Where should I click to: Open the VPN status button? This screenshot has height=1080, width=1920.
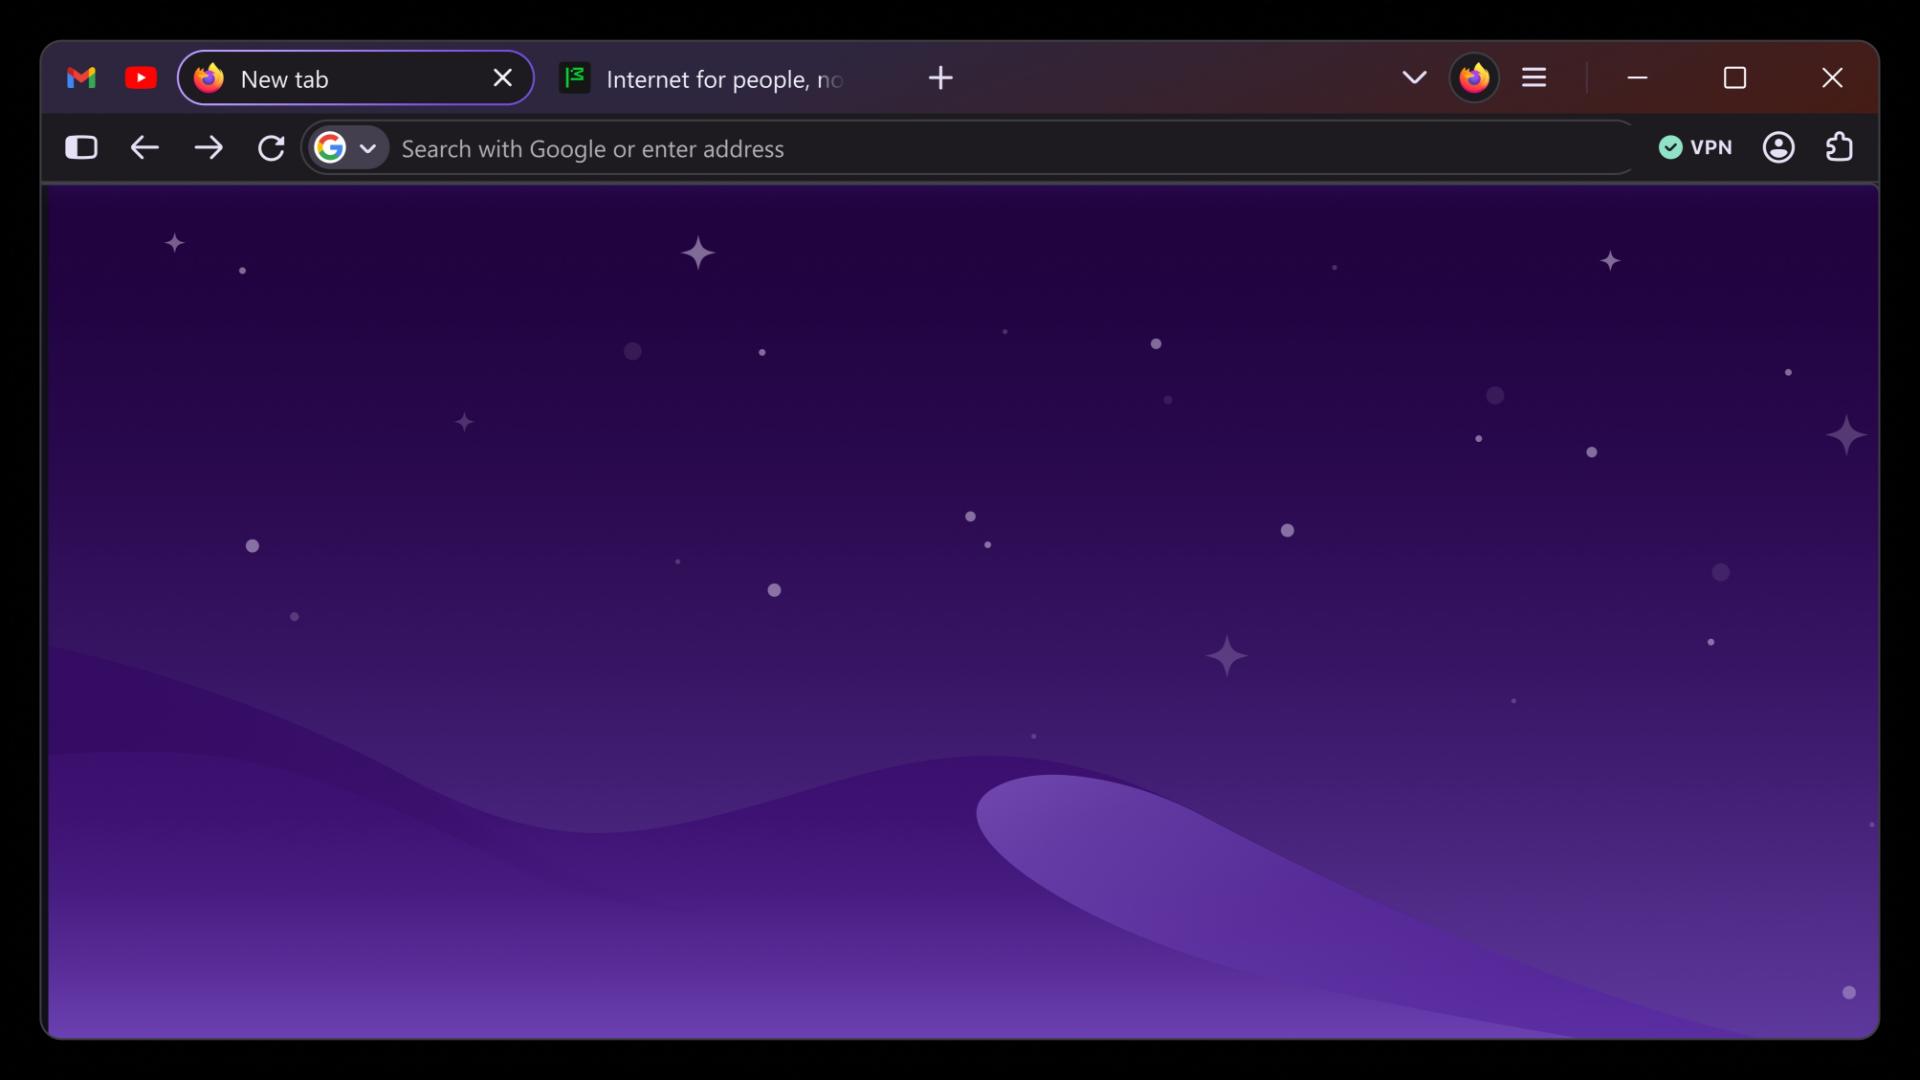(1695, 148)
